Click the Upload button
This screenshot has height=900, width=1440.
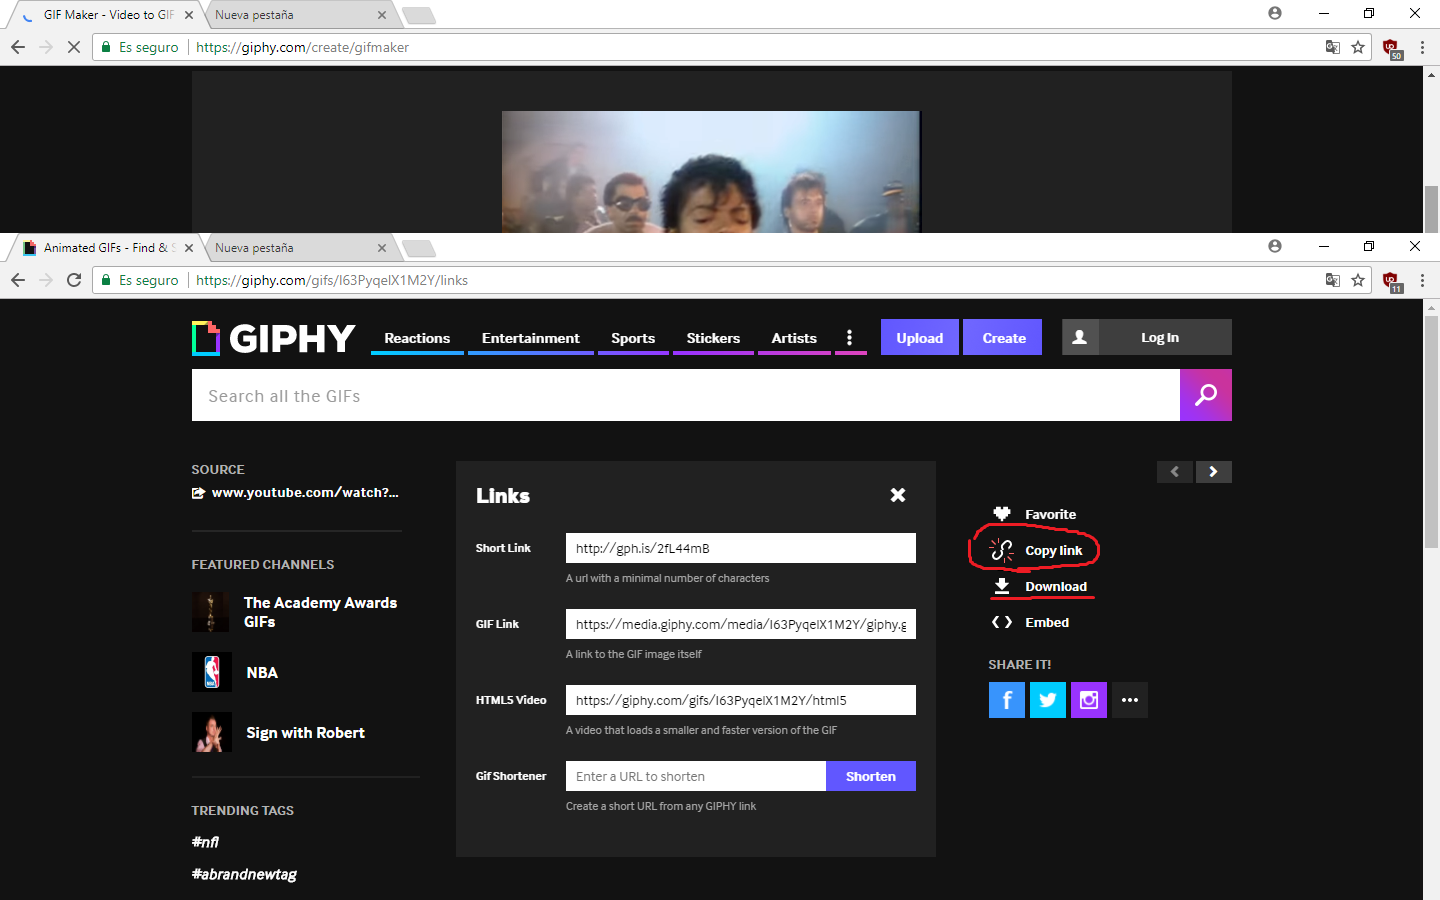coord(920,338)
